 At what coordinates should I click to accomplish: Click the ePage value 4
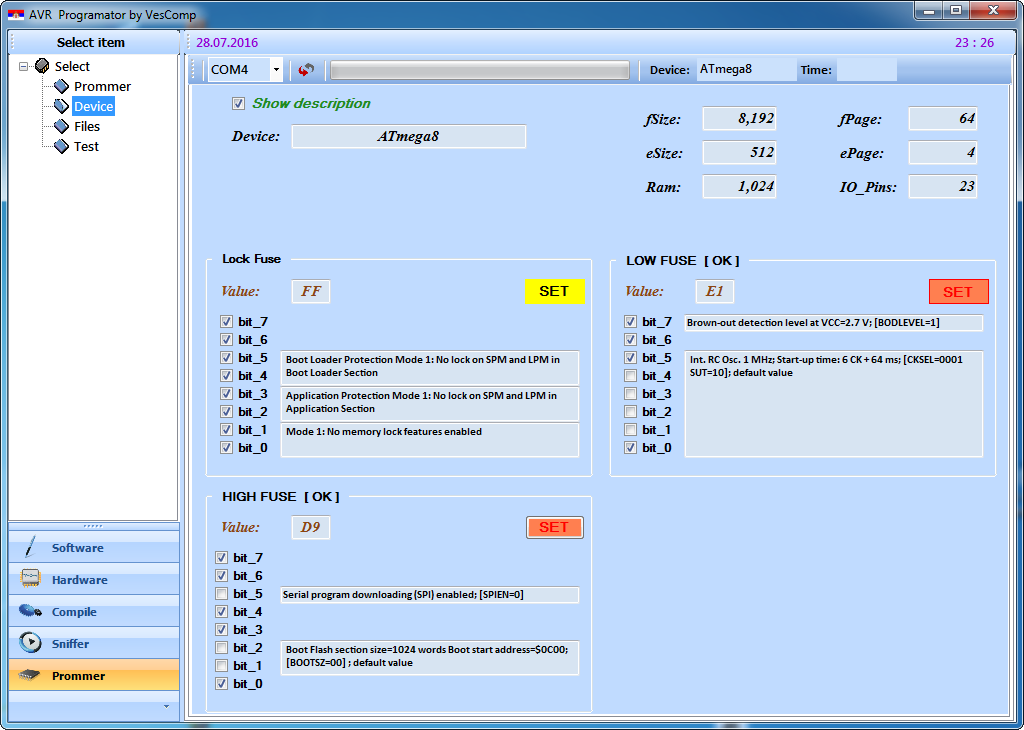[x=943, y=153]
